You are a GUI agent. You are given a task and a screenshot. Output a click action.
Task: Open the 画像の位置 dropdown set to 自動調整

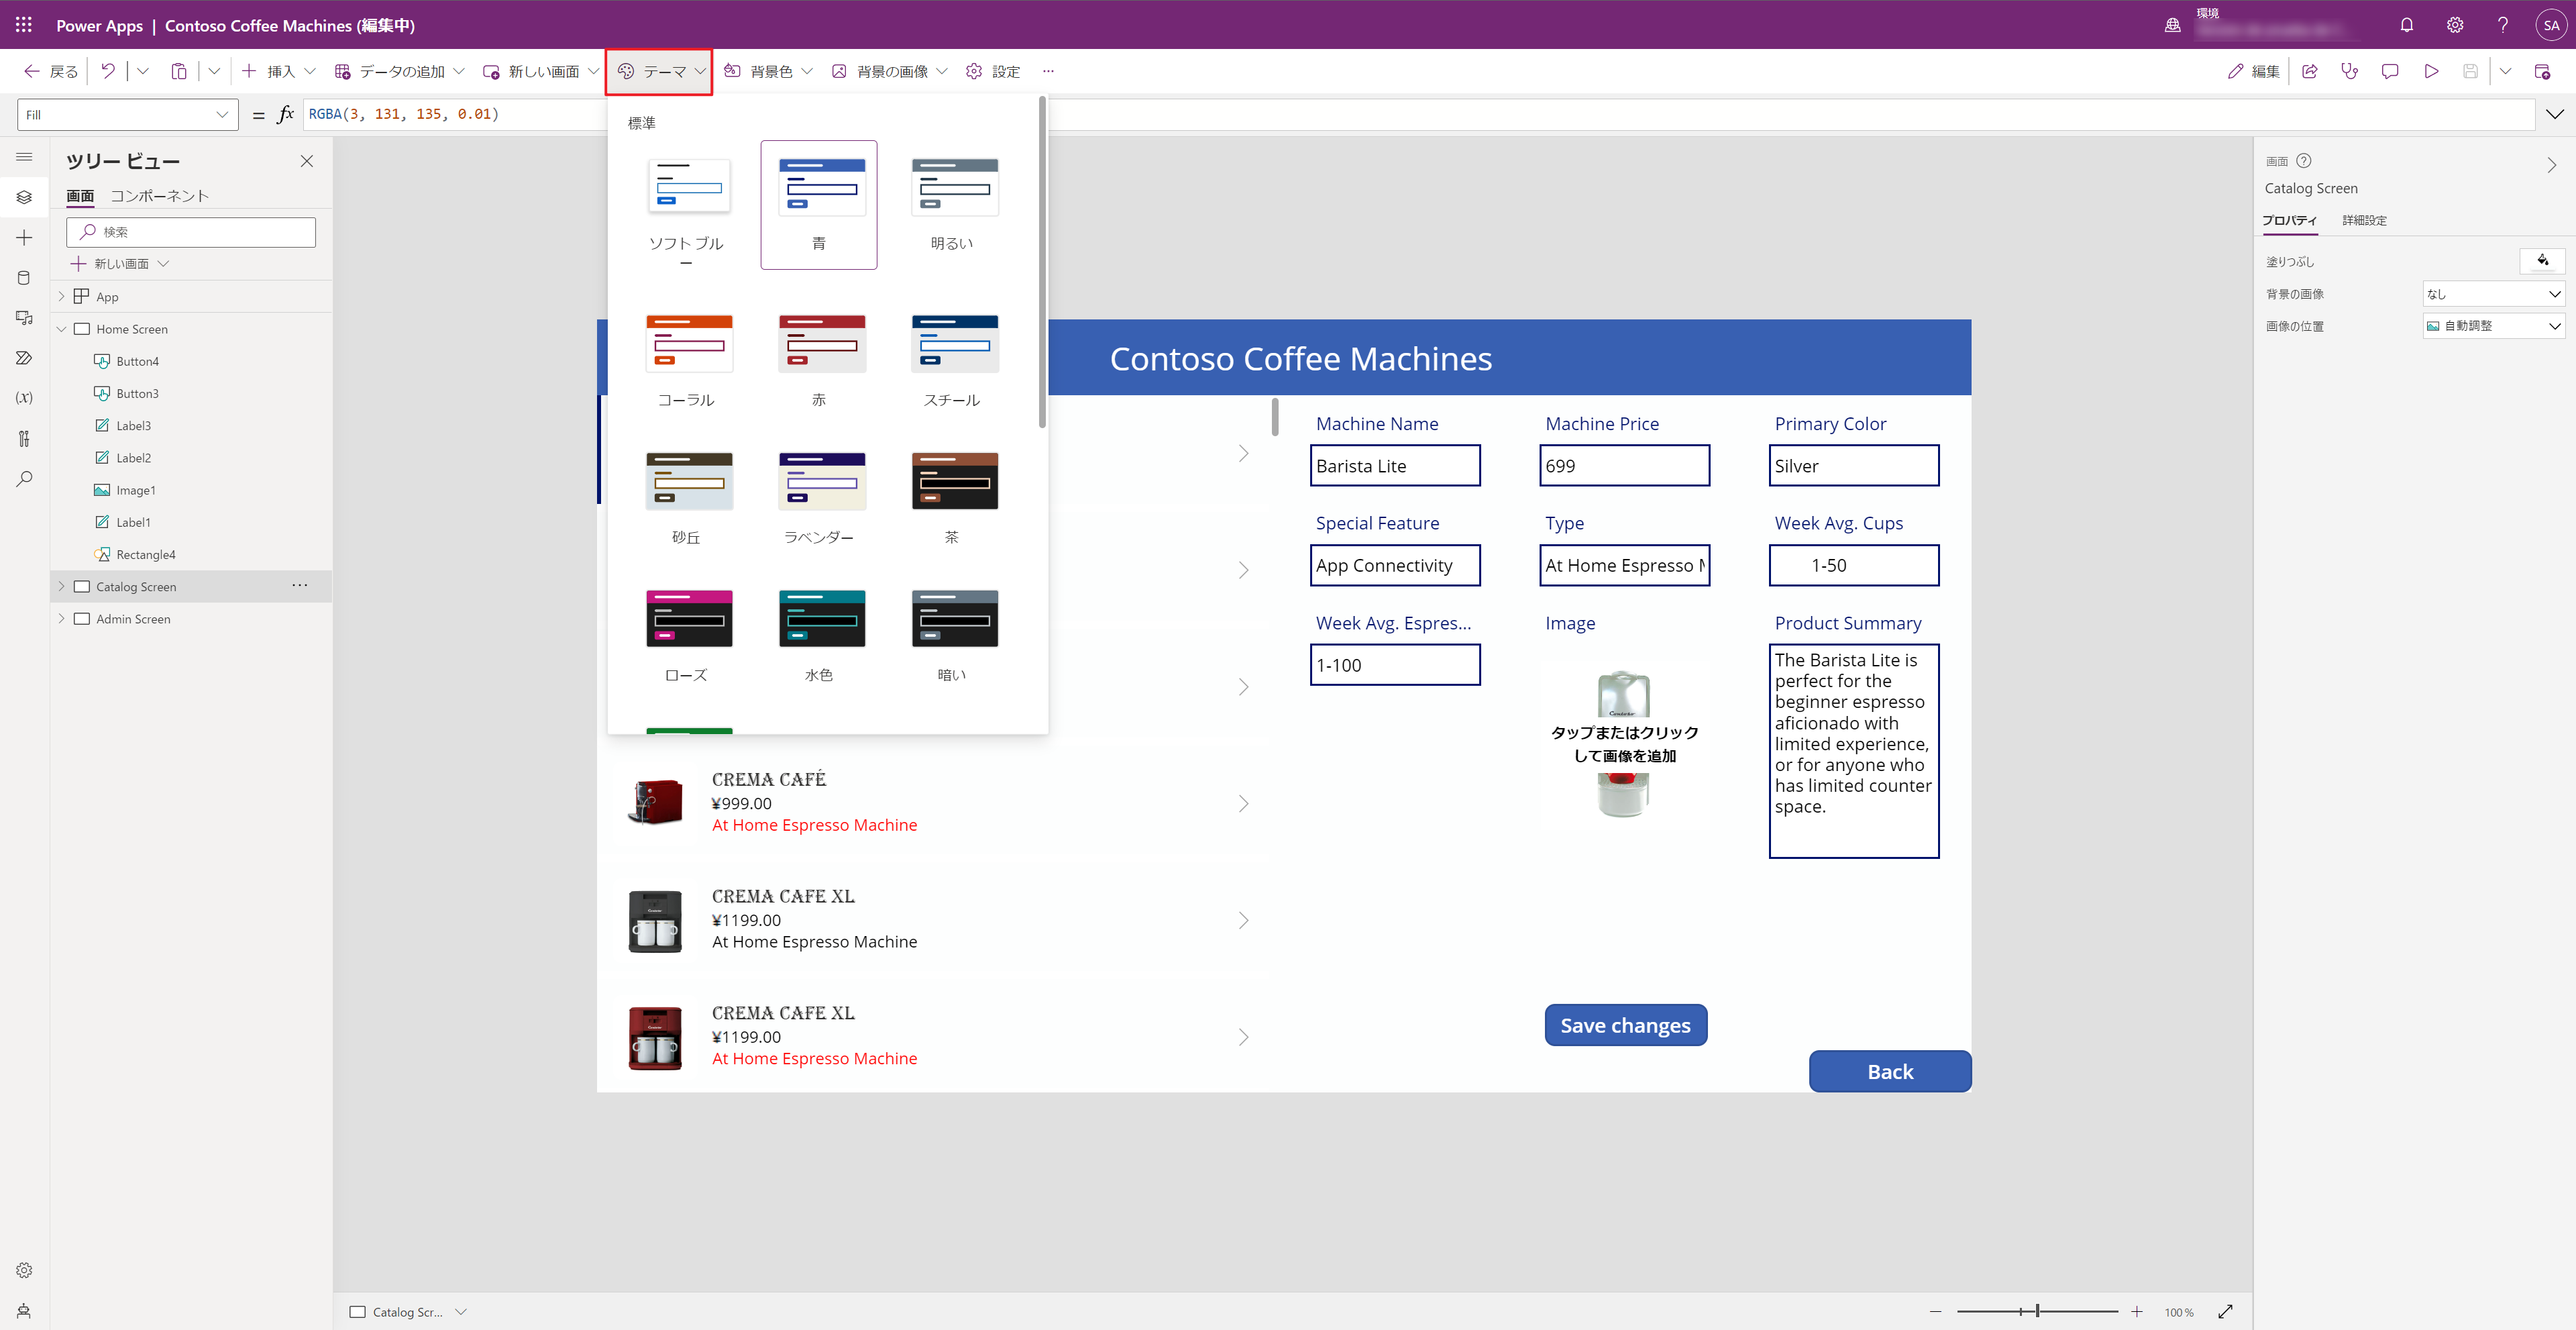(2493, 325)
